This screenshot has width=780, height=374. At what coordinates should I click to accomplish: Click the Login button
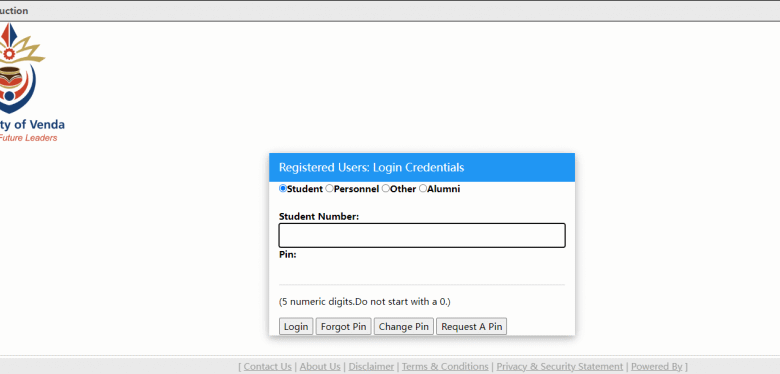296,327
